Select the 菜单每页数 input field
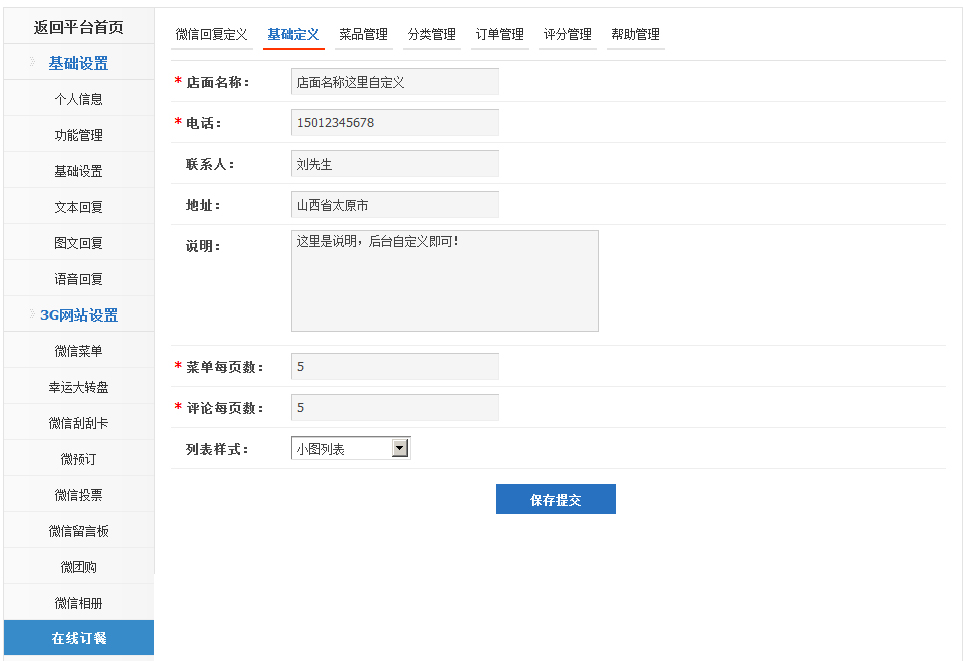 394,367
